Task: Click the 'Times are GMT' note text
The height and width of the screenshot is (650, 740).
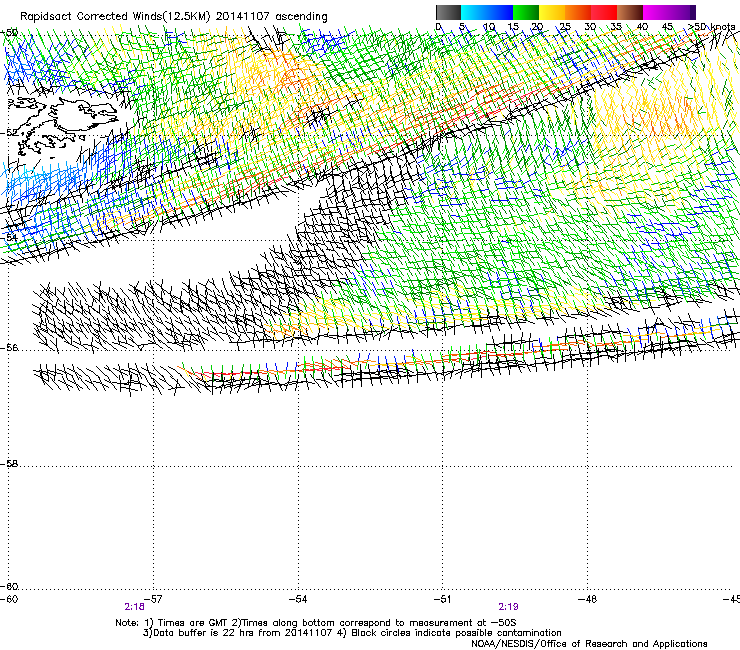Action: pos(193,623)
